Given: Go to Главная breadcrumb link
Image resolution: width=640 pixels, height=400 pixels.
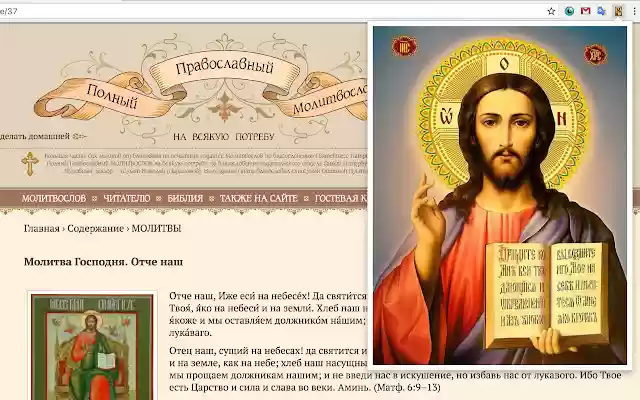Looking at the screenshot, I should [x=42, y=229].
